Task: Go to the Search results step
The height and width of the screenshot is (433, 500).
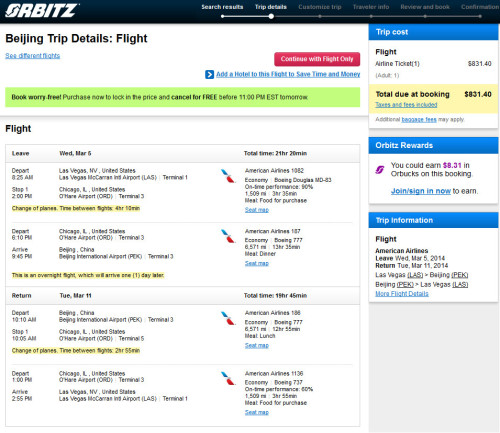Action: coord(222,7)
